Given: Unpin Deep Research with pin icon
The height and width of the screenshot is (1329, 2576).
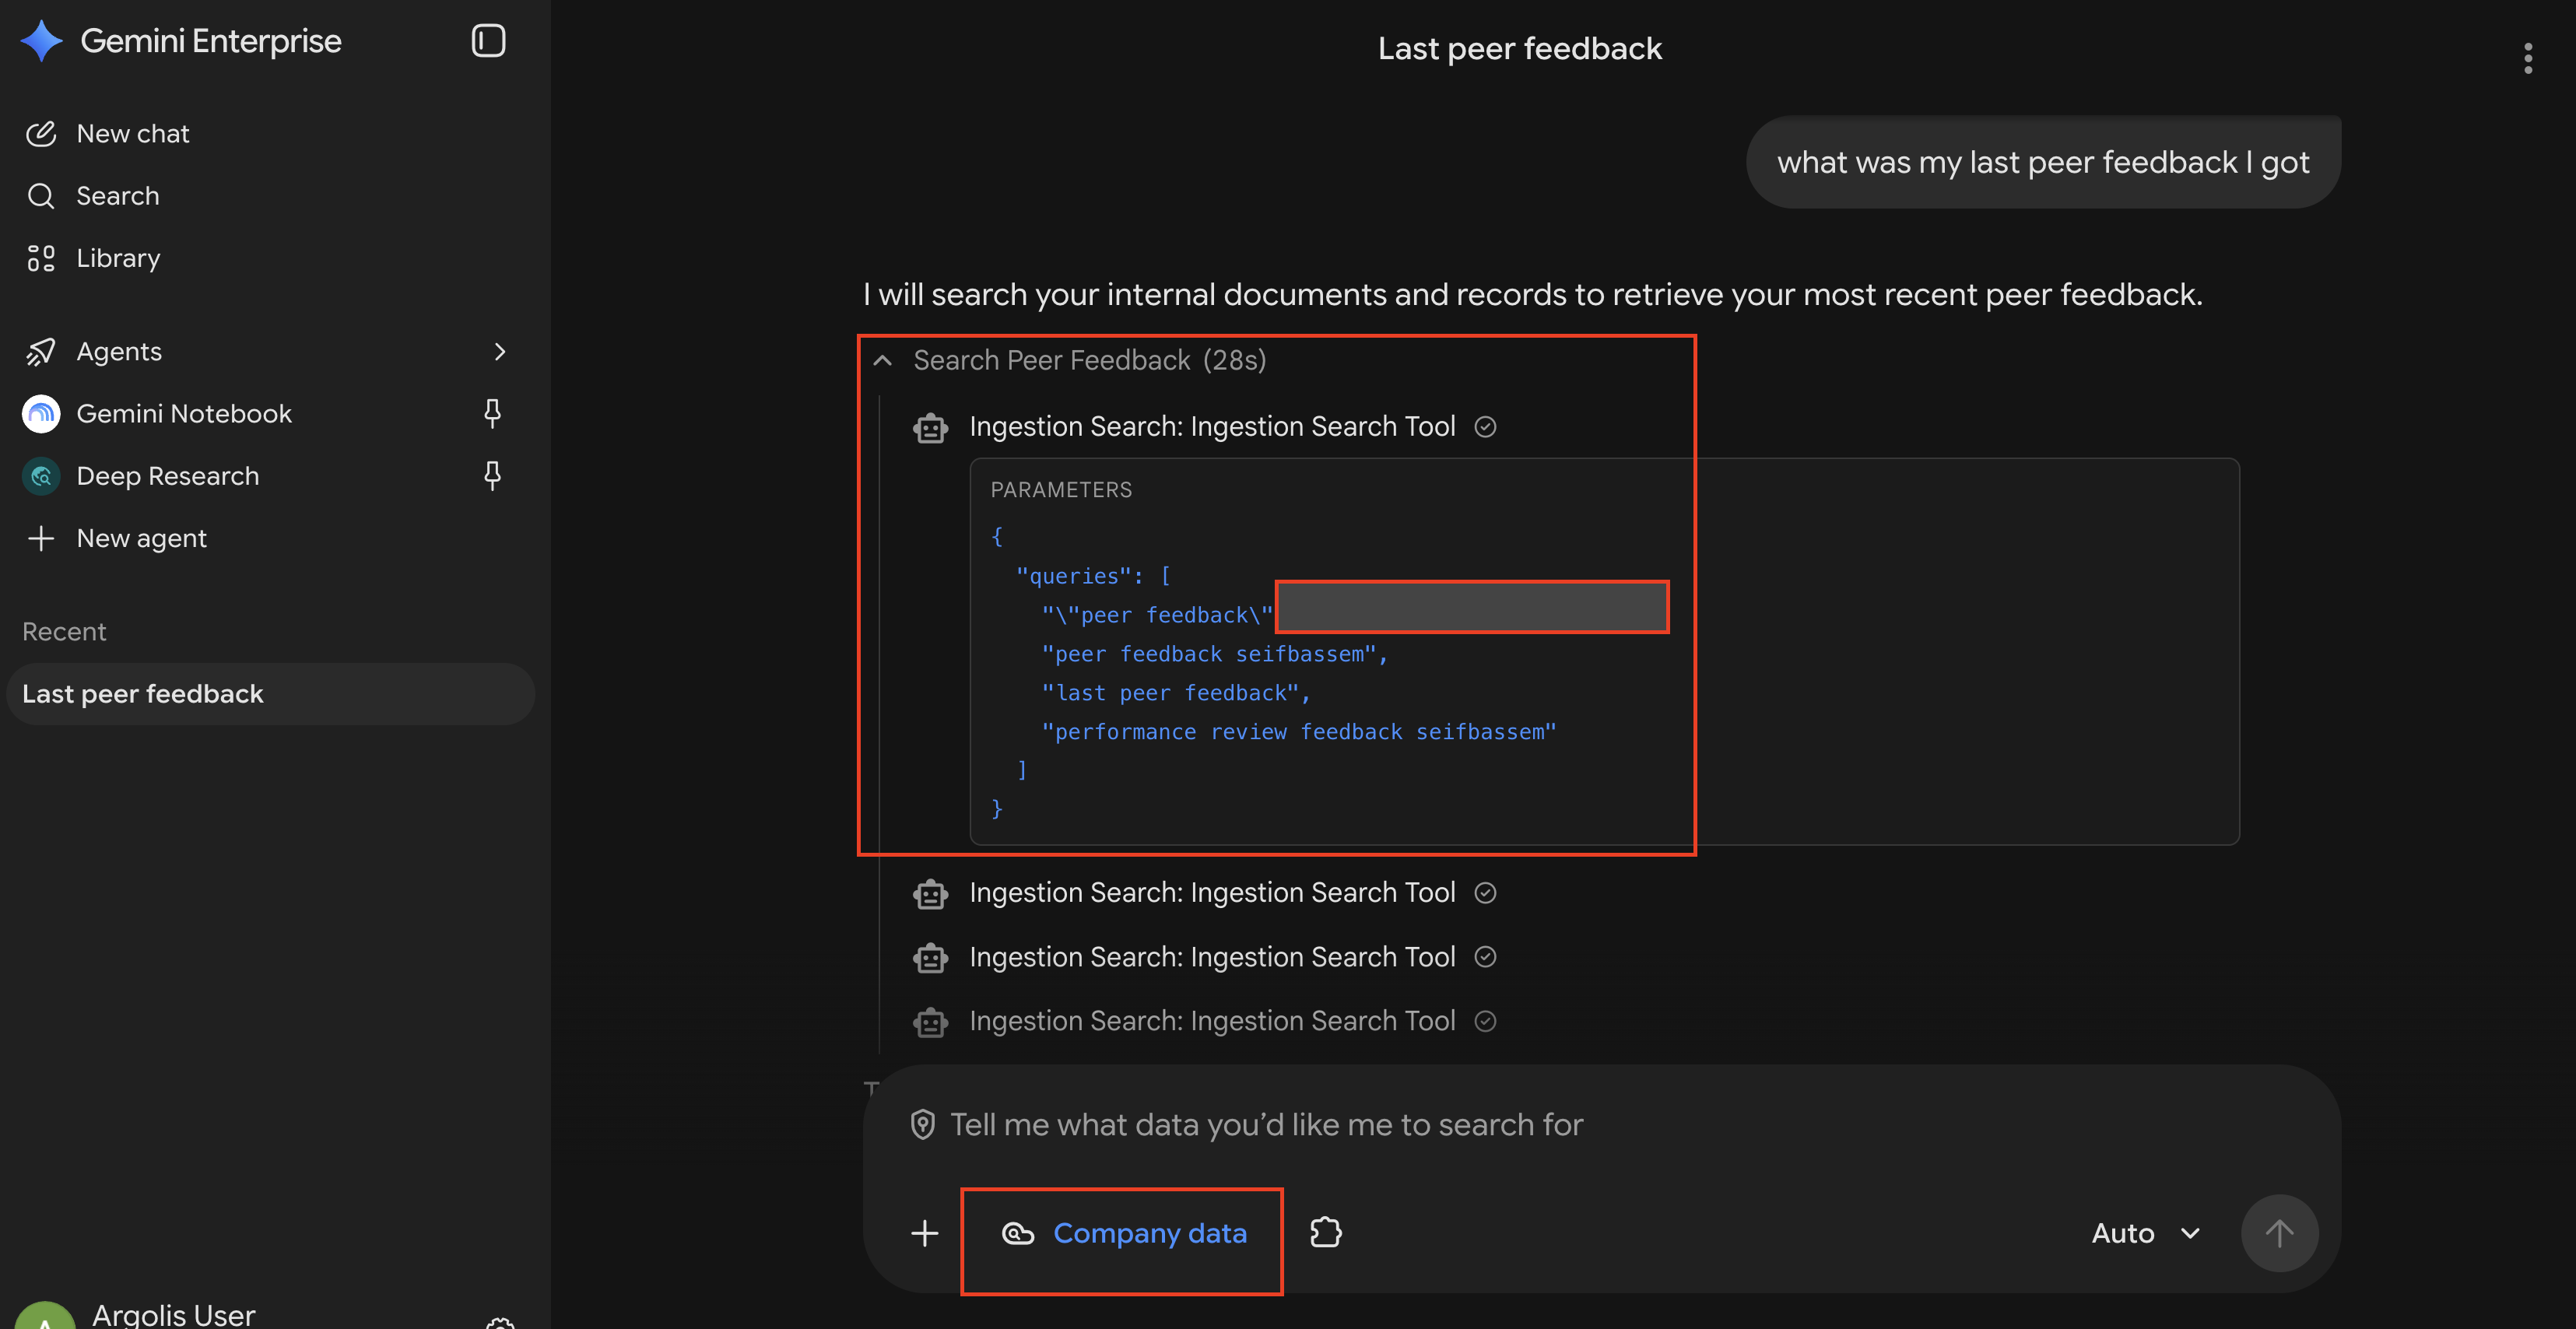Looking at the screenshot, I should point(492,475).
